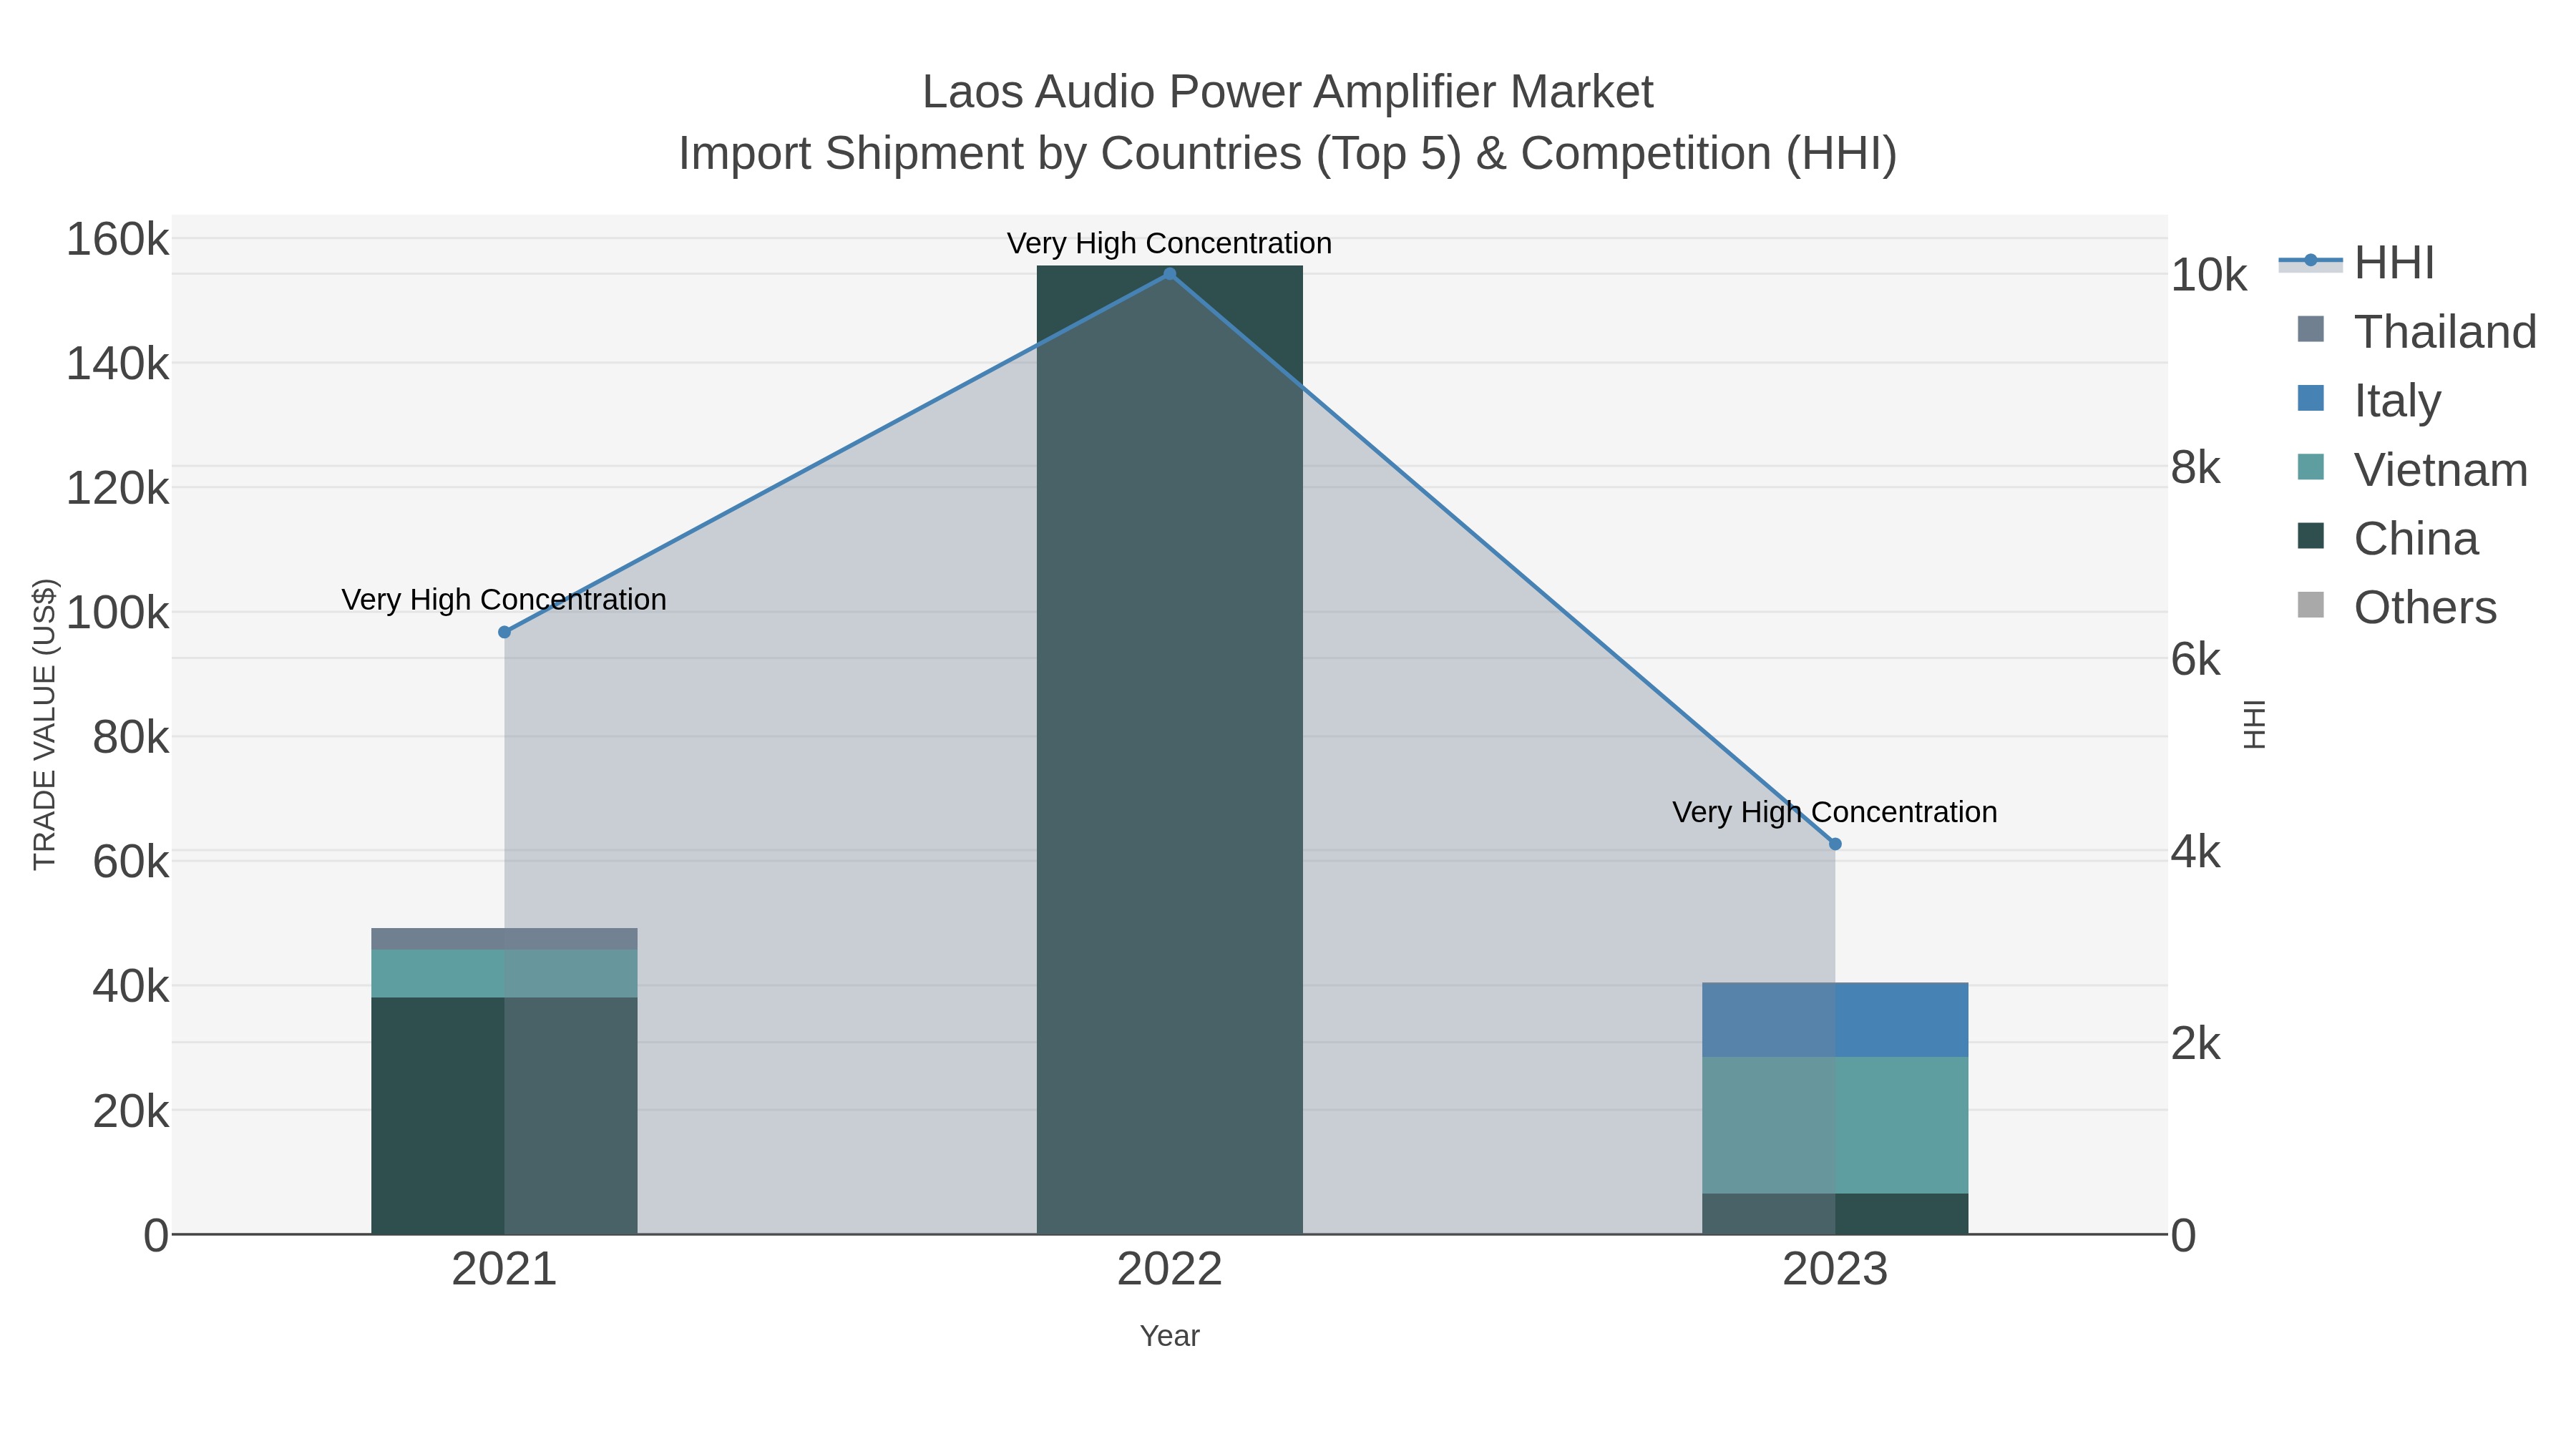Click the 40k left axis tick

point(131,987)
